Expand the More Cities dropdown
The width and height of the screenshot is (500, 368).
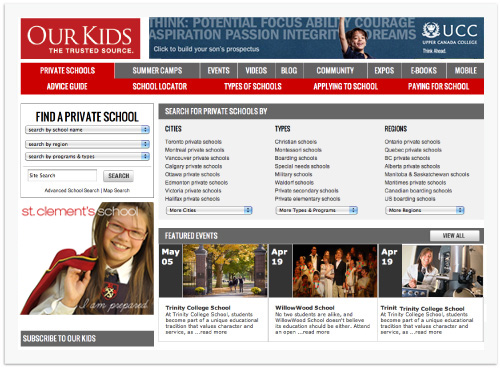[x=209, y=210]
